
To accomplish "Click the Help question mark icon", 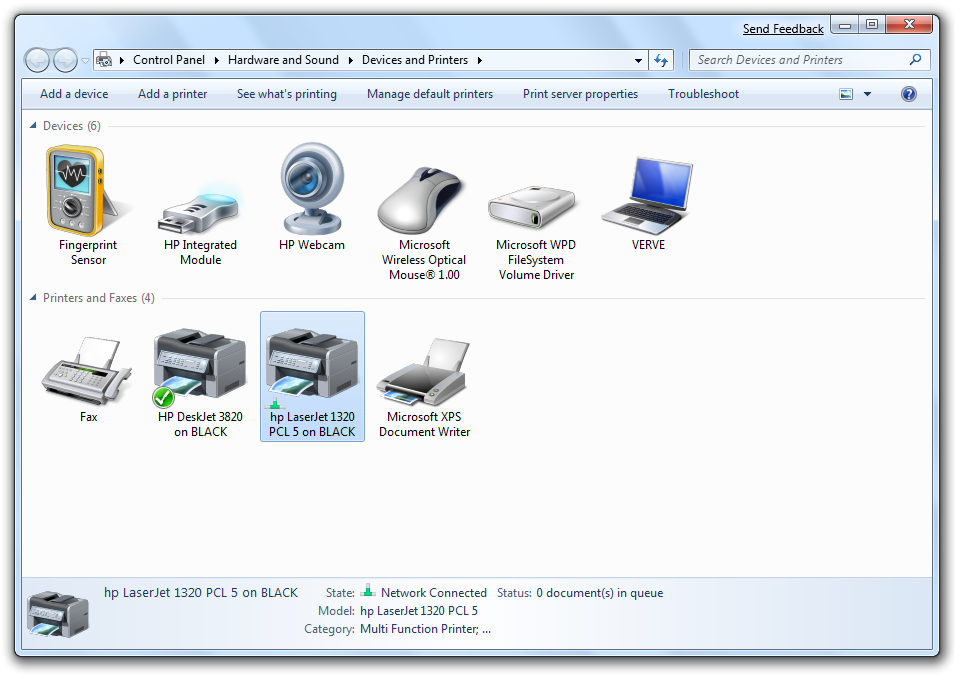I will tap(908, 94).
